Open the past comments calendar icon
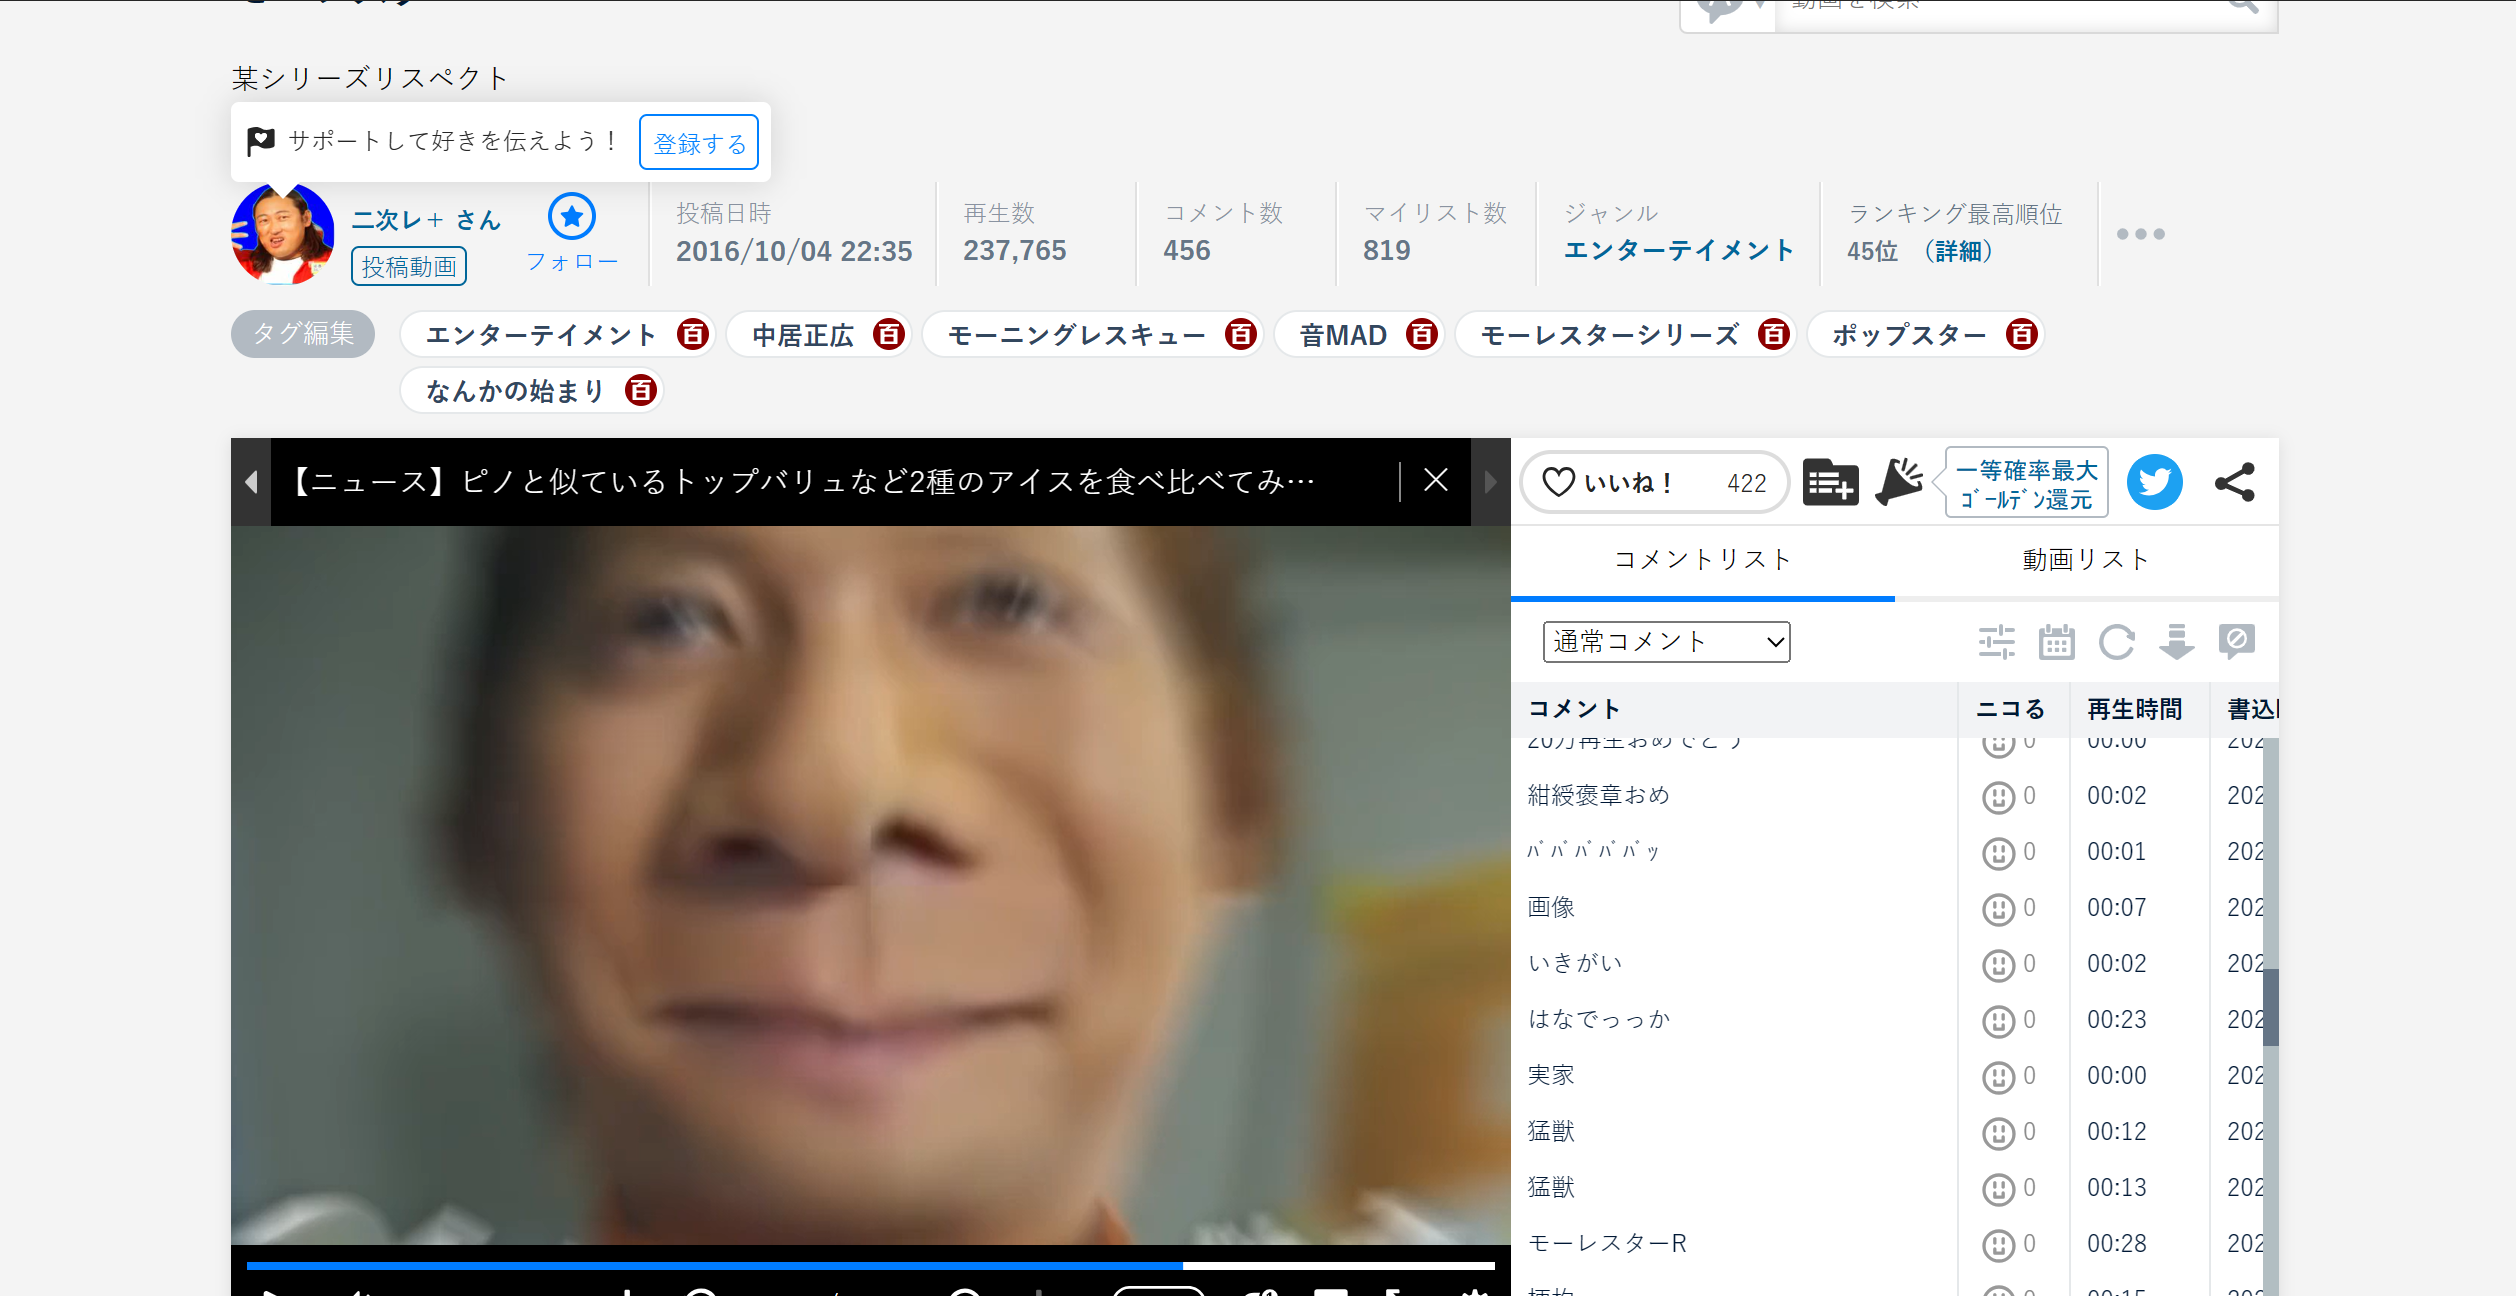This screenshot has height=1296, width=2516. pos(2056,641)
